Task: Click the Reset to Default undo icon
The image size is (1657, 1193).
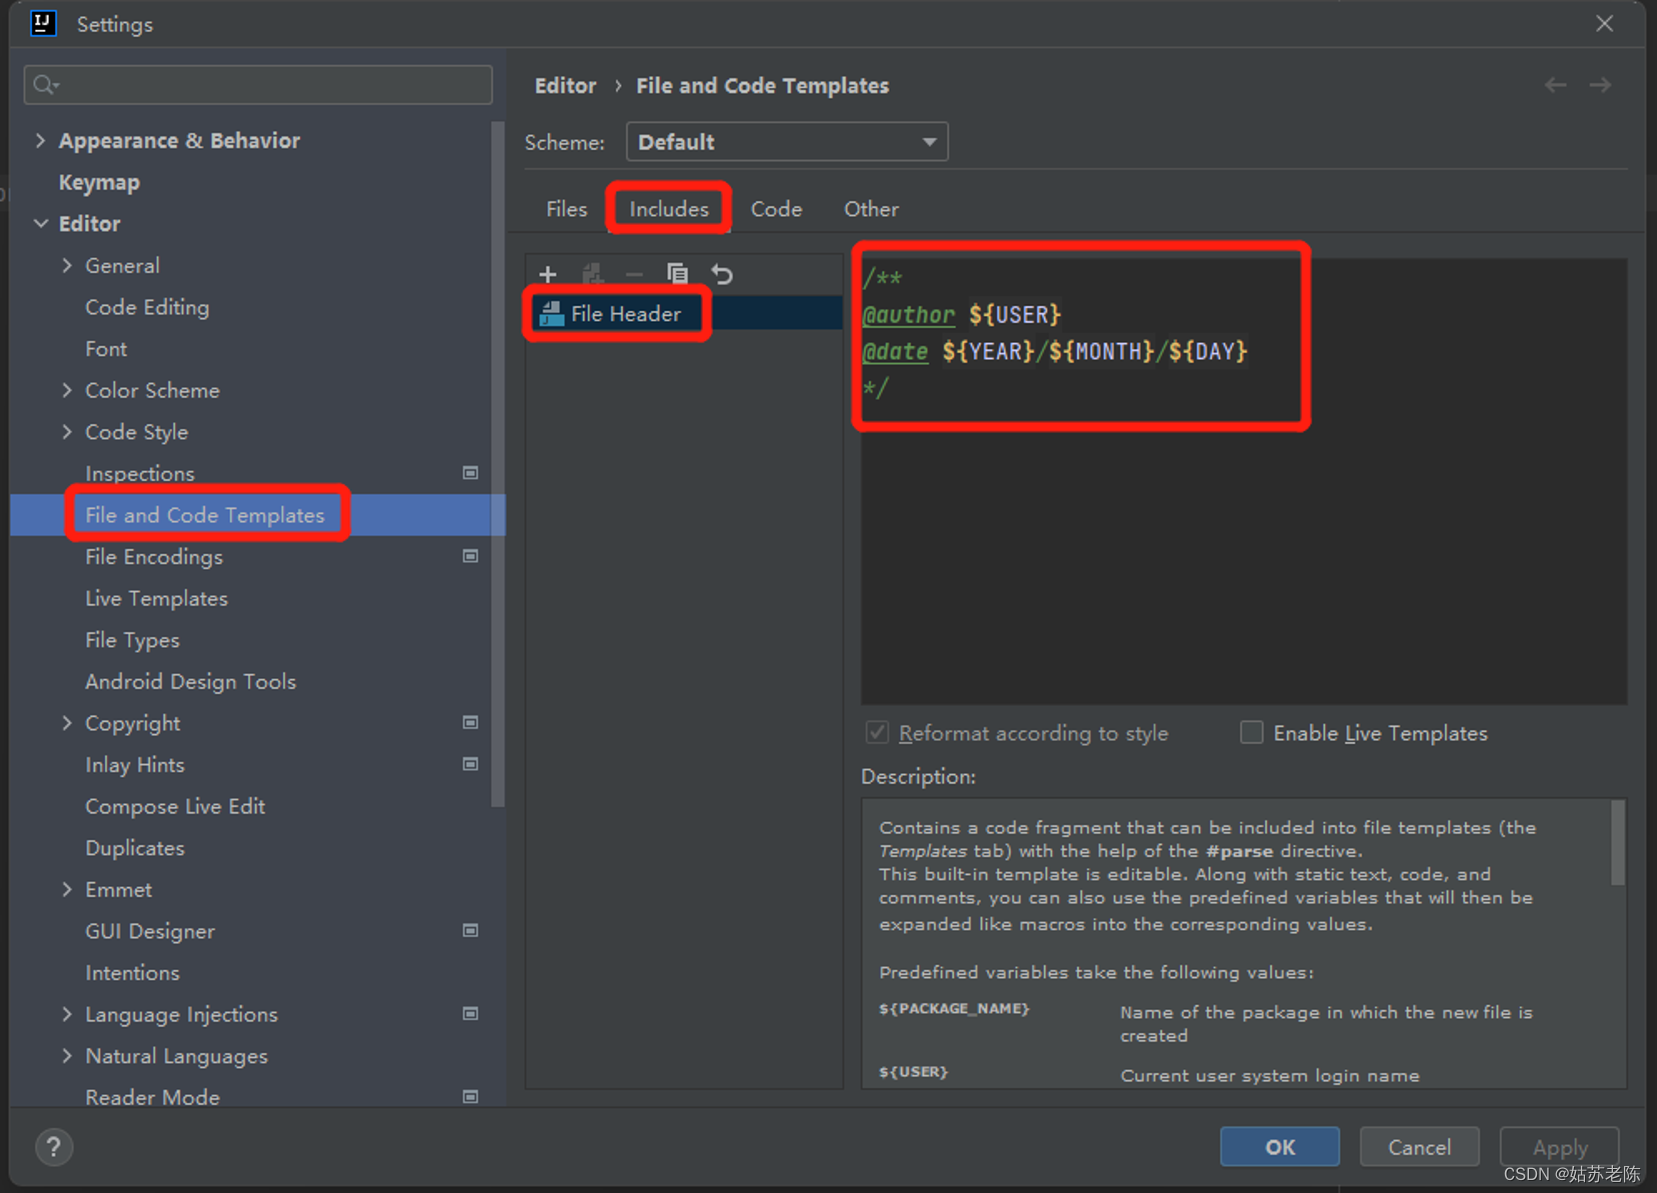Action: 722,274
